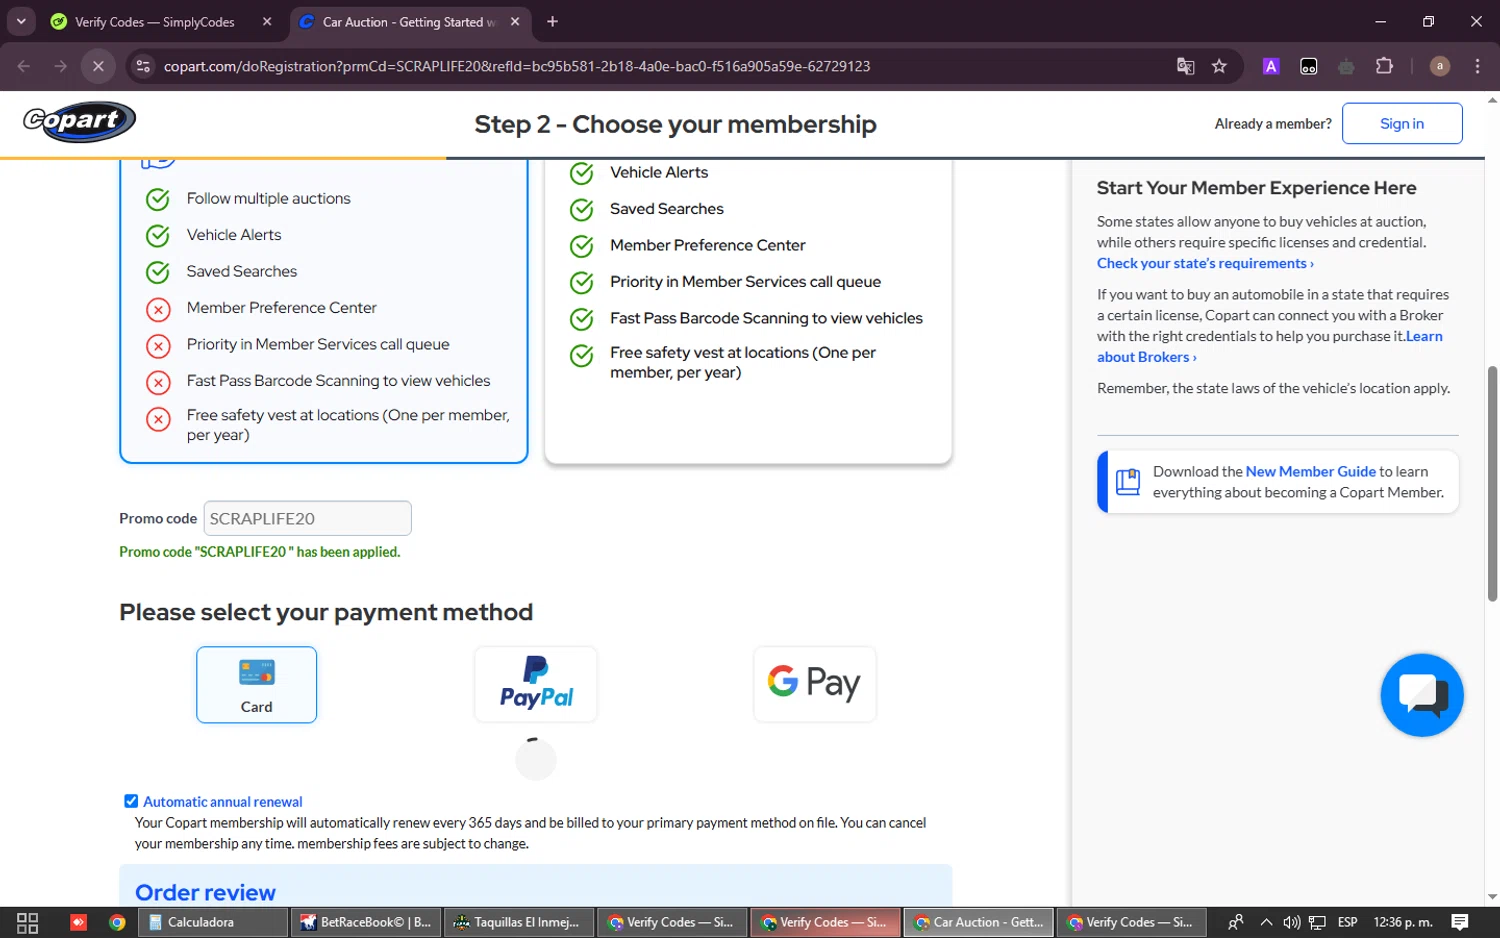Click the taskbar clock 12:36 p. m.
The height and width of the screenshot is (938, 1500).
(1403, 922)
